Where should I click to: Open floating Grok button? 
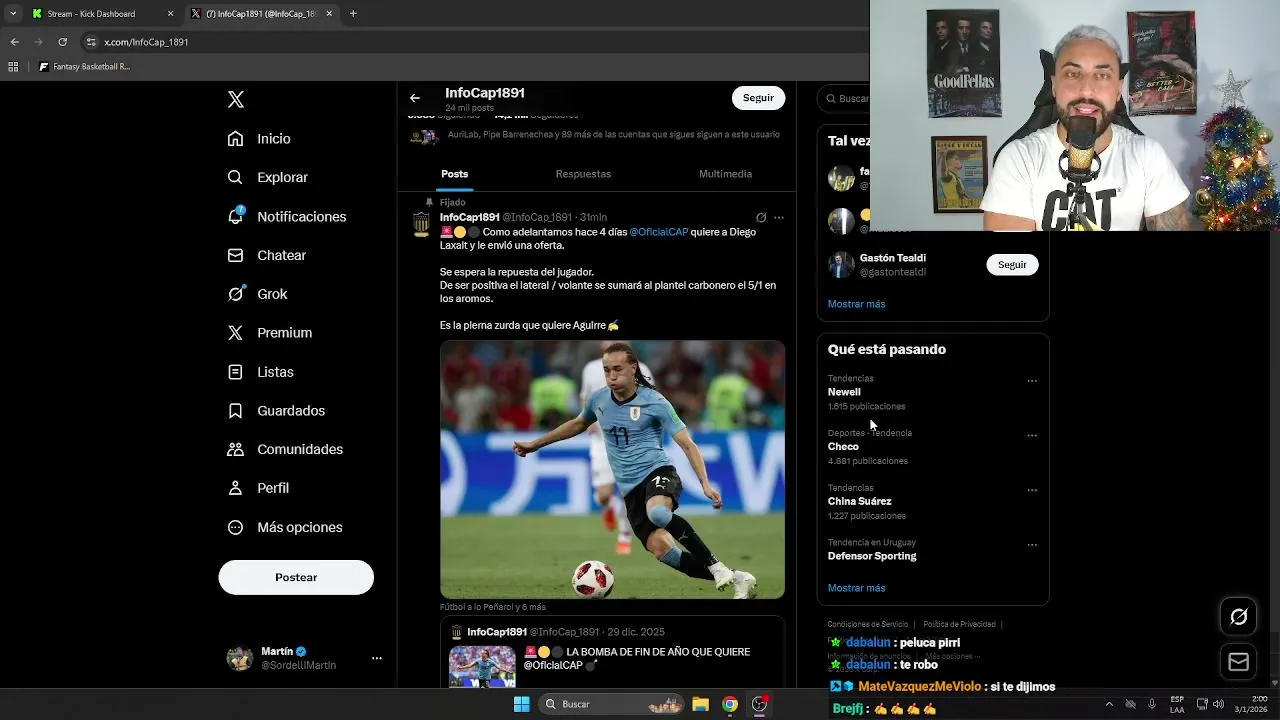(1238, 617)
